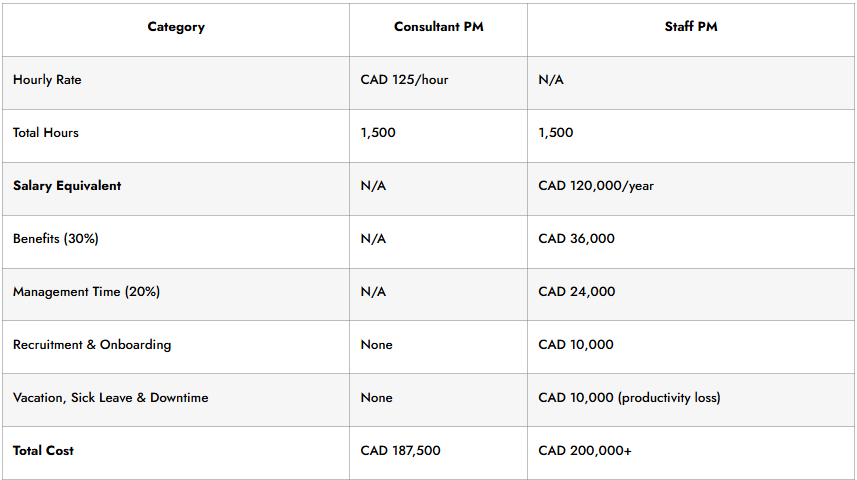Select the Staff PM column header

coord(691,27)
